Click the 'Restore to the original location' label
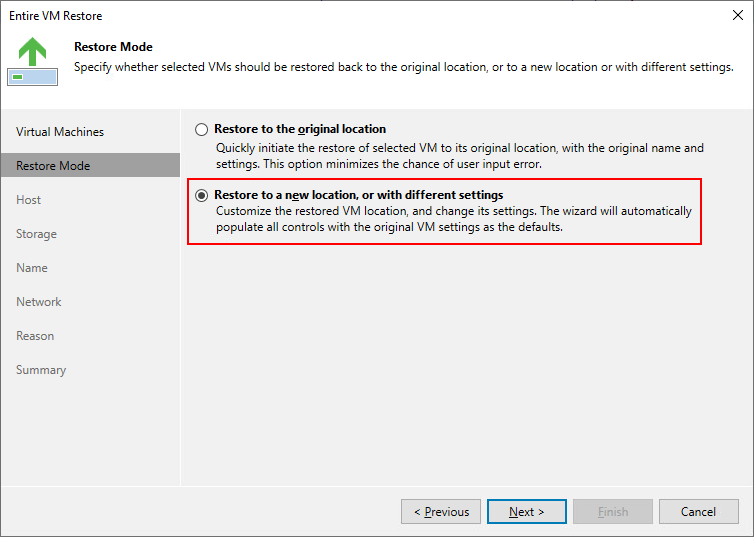 300,129
